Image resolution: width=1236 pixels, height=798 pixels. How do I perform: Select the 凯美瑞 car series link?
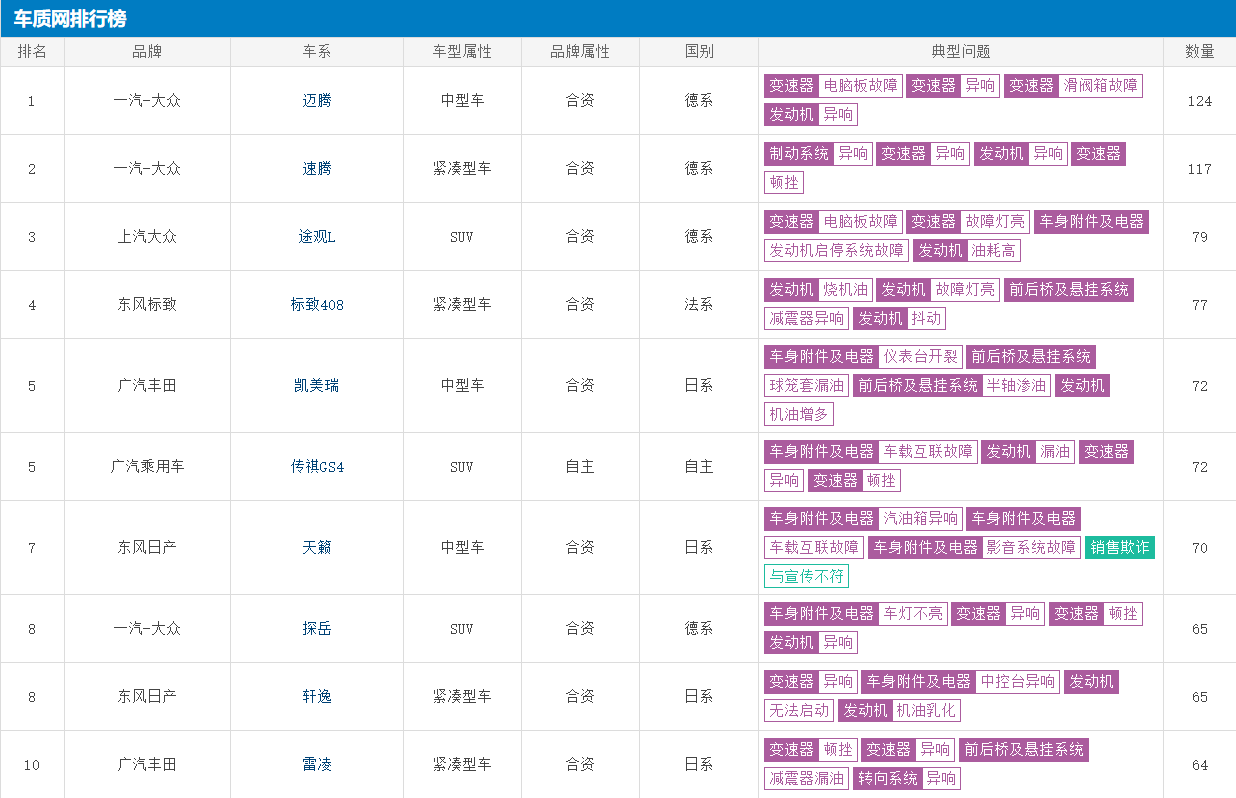pyautogui.click(x=317, y=386)
